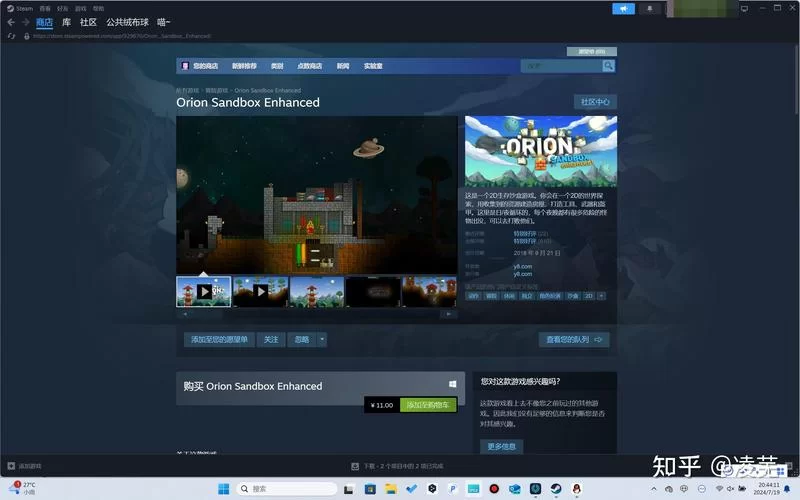
Task: Click 查看您的队列 button
Action: [574, 339]
